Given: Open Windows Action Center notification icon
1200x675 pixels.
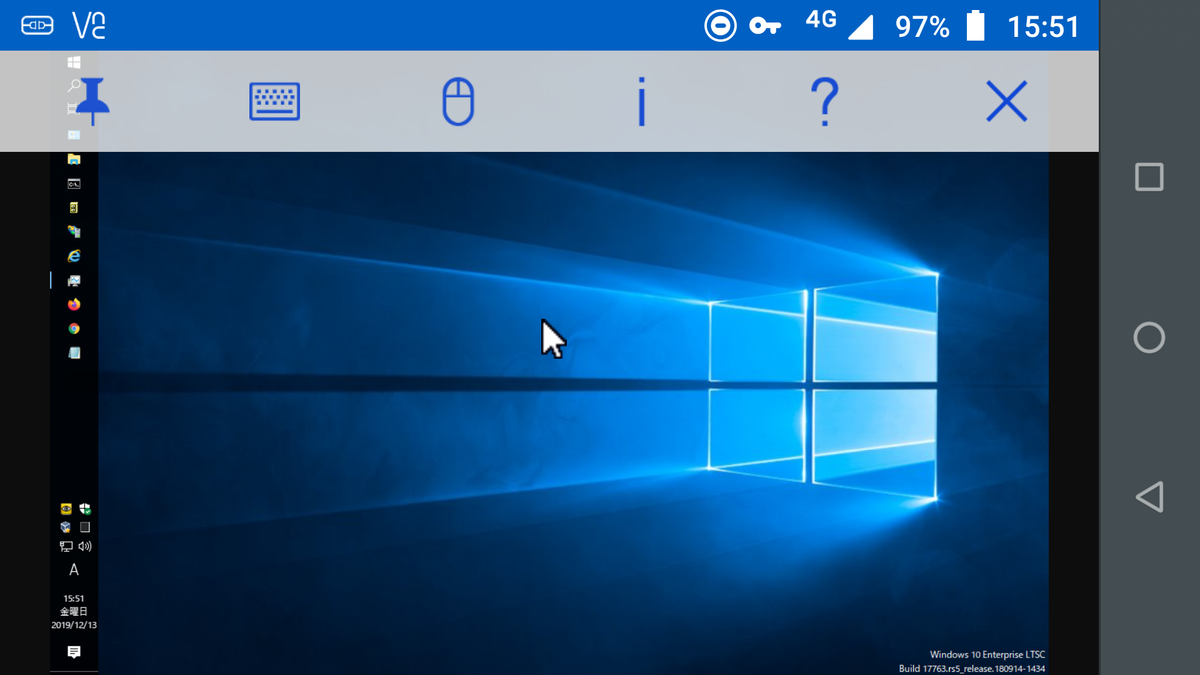Looking at the screenshot, I should pos(74,652).
